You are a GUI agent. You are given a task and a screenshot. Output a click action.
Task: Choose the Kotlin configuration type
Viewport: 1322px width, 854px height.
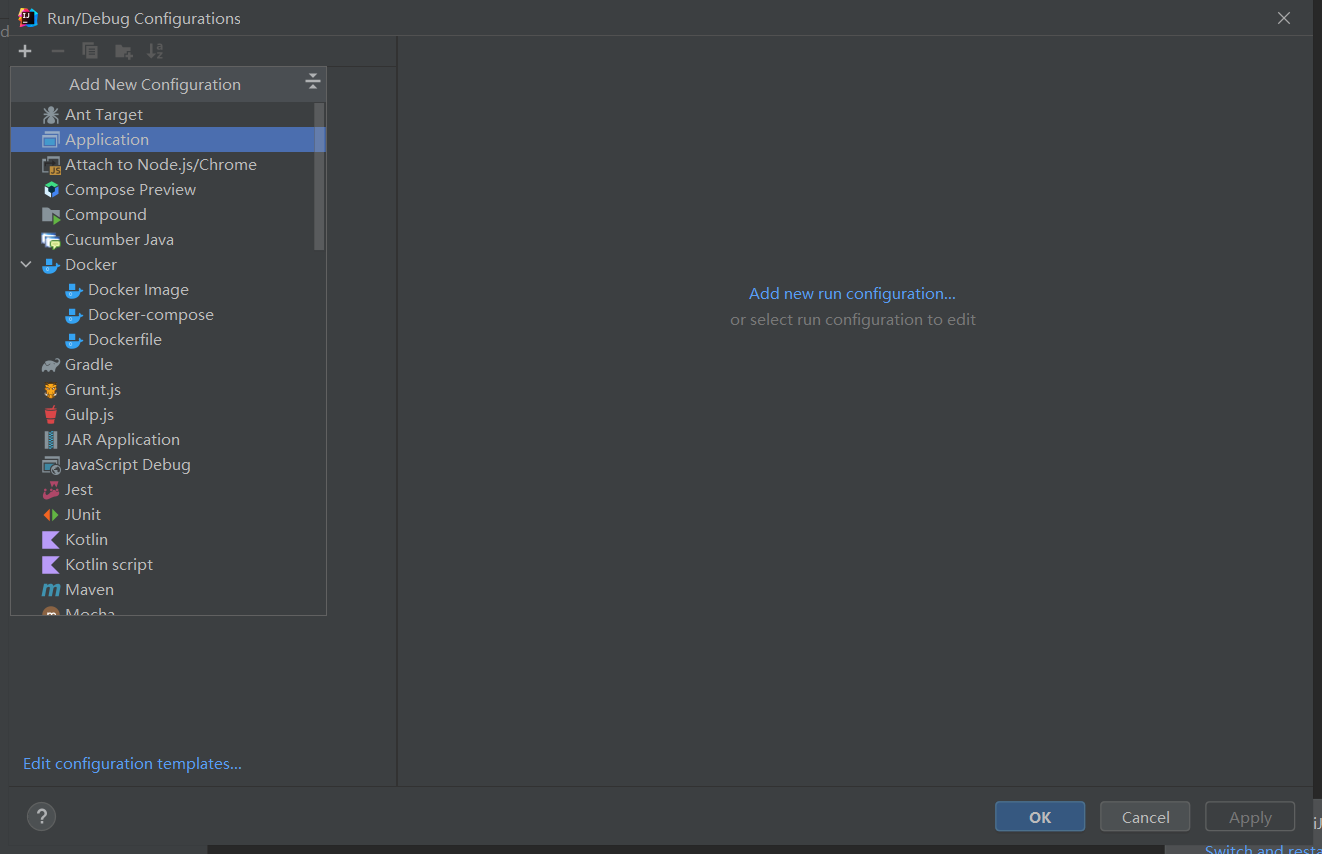click(168, 540)
